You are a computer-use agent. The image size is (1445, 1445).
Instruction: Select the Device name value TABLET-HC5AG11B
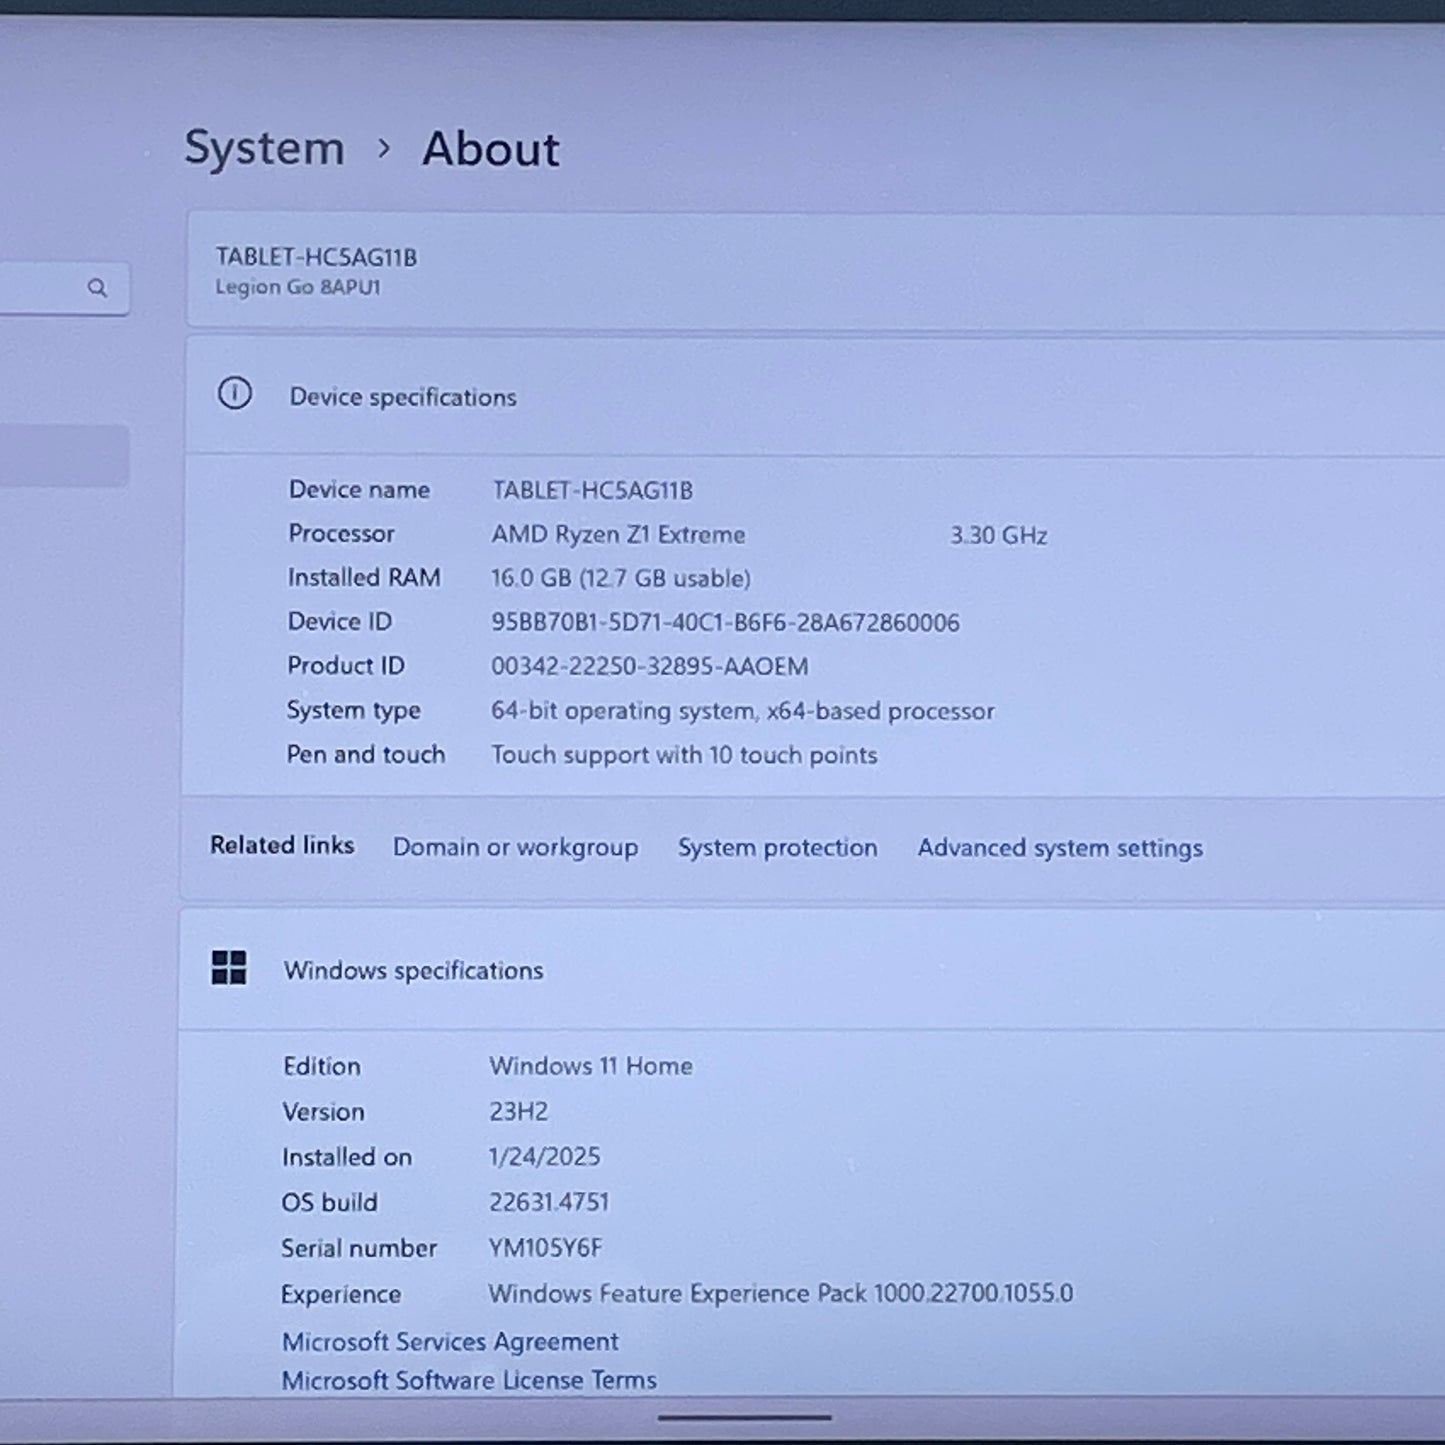[x=592, y=490]
